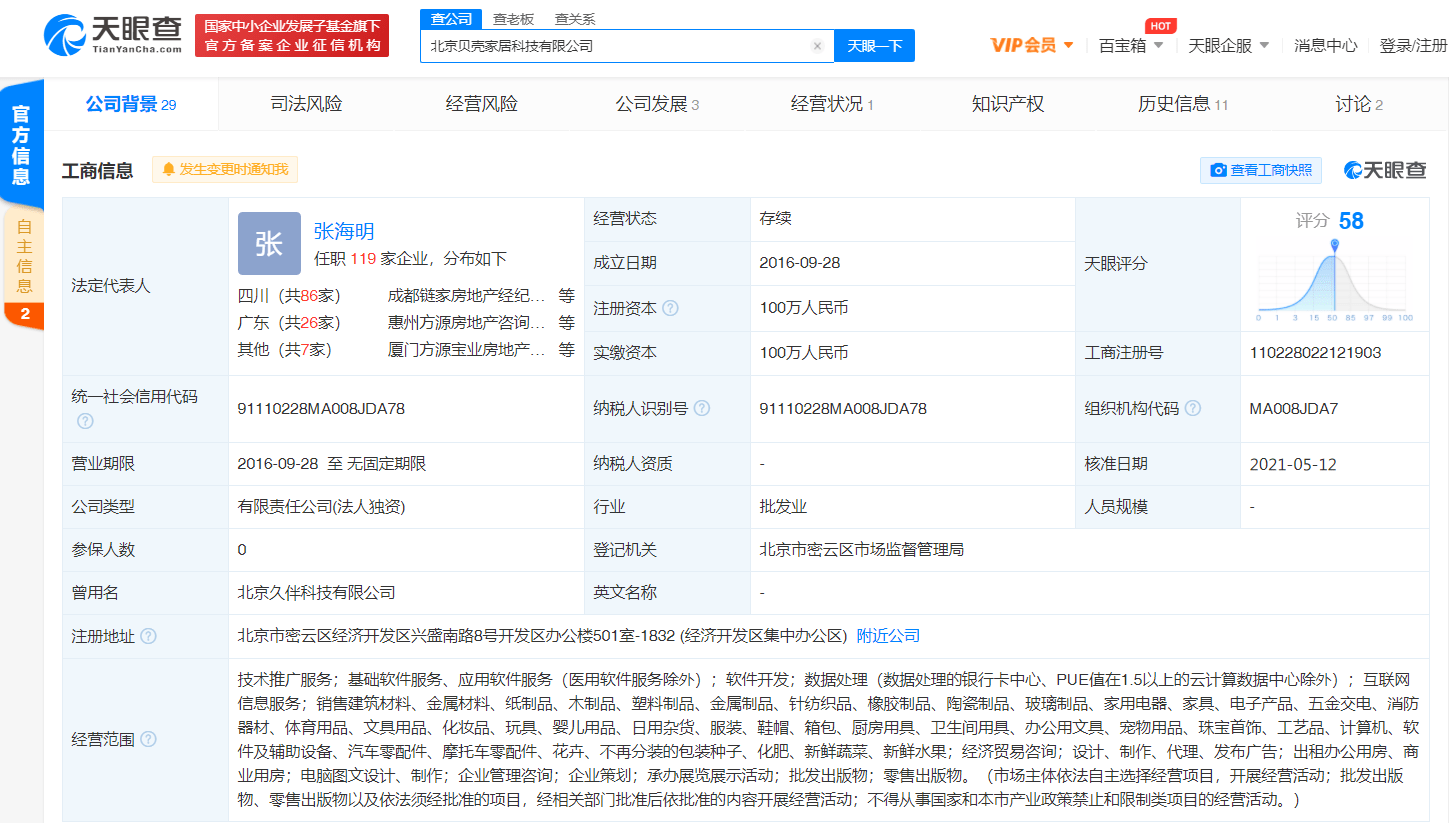1449x823 pixels.
Task: Clear the search box with the × icon
Action: click(x=817, y=45)
